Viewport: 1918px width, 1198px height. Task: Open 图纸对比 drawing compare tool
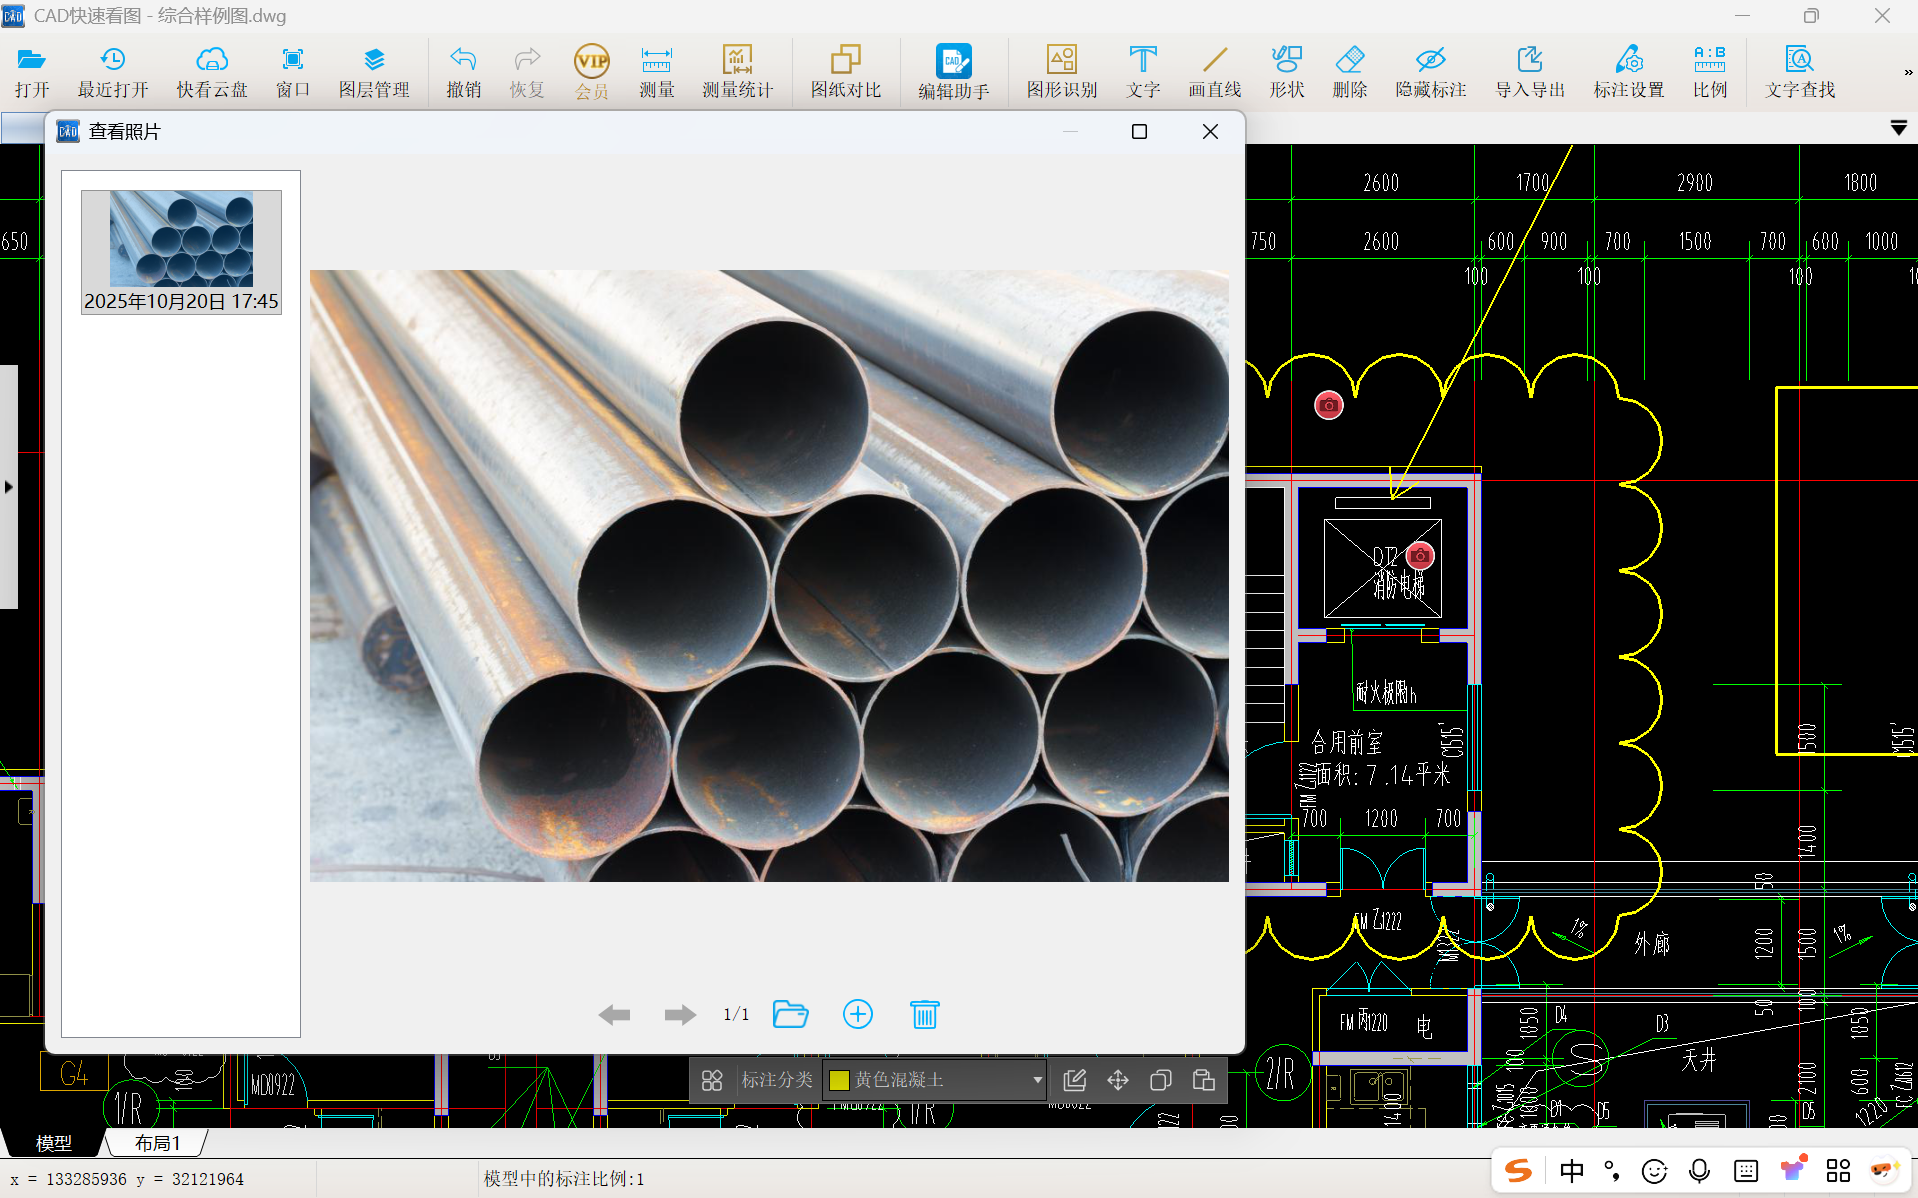click(x=846, y=72)
